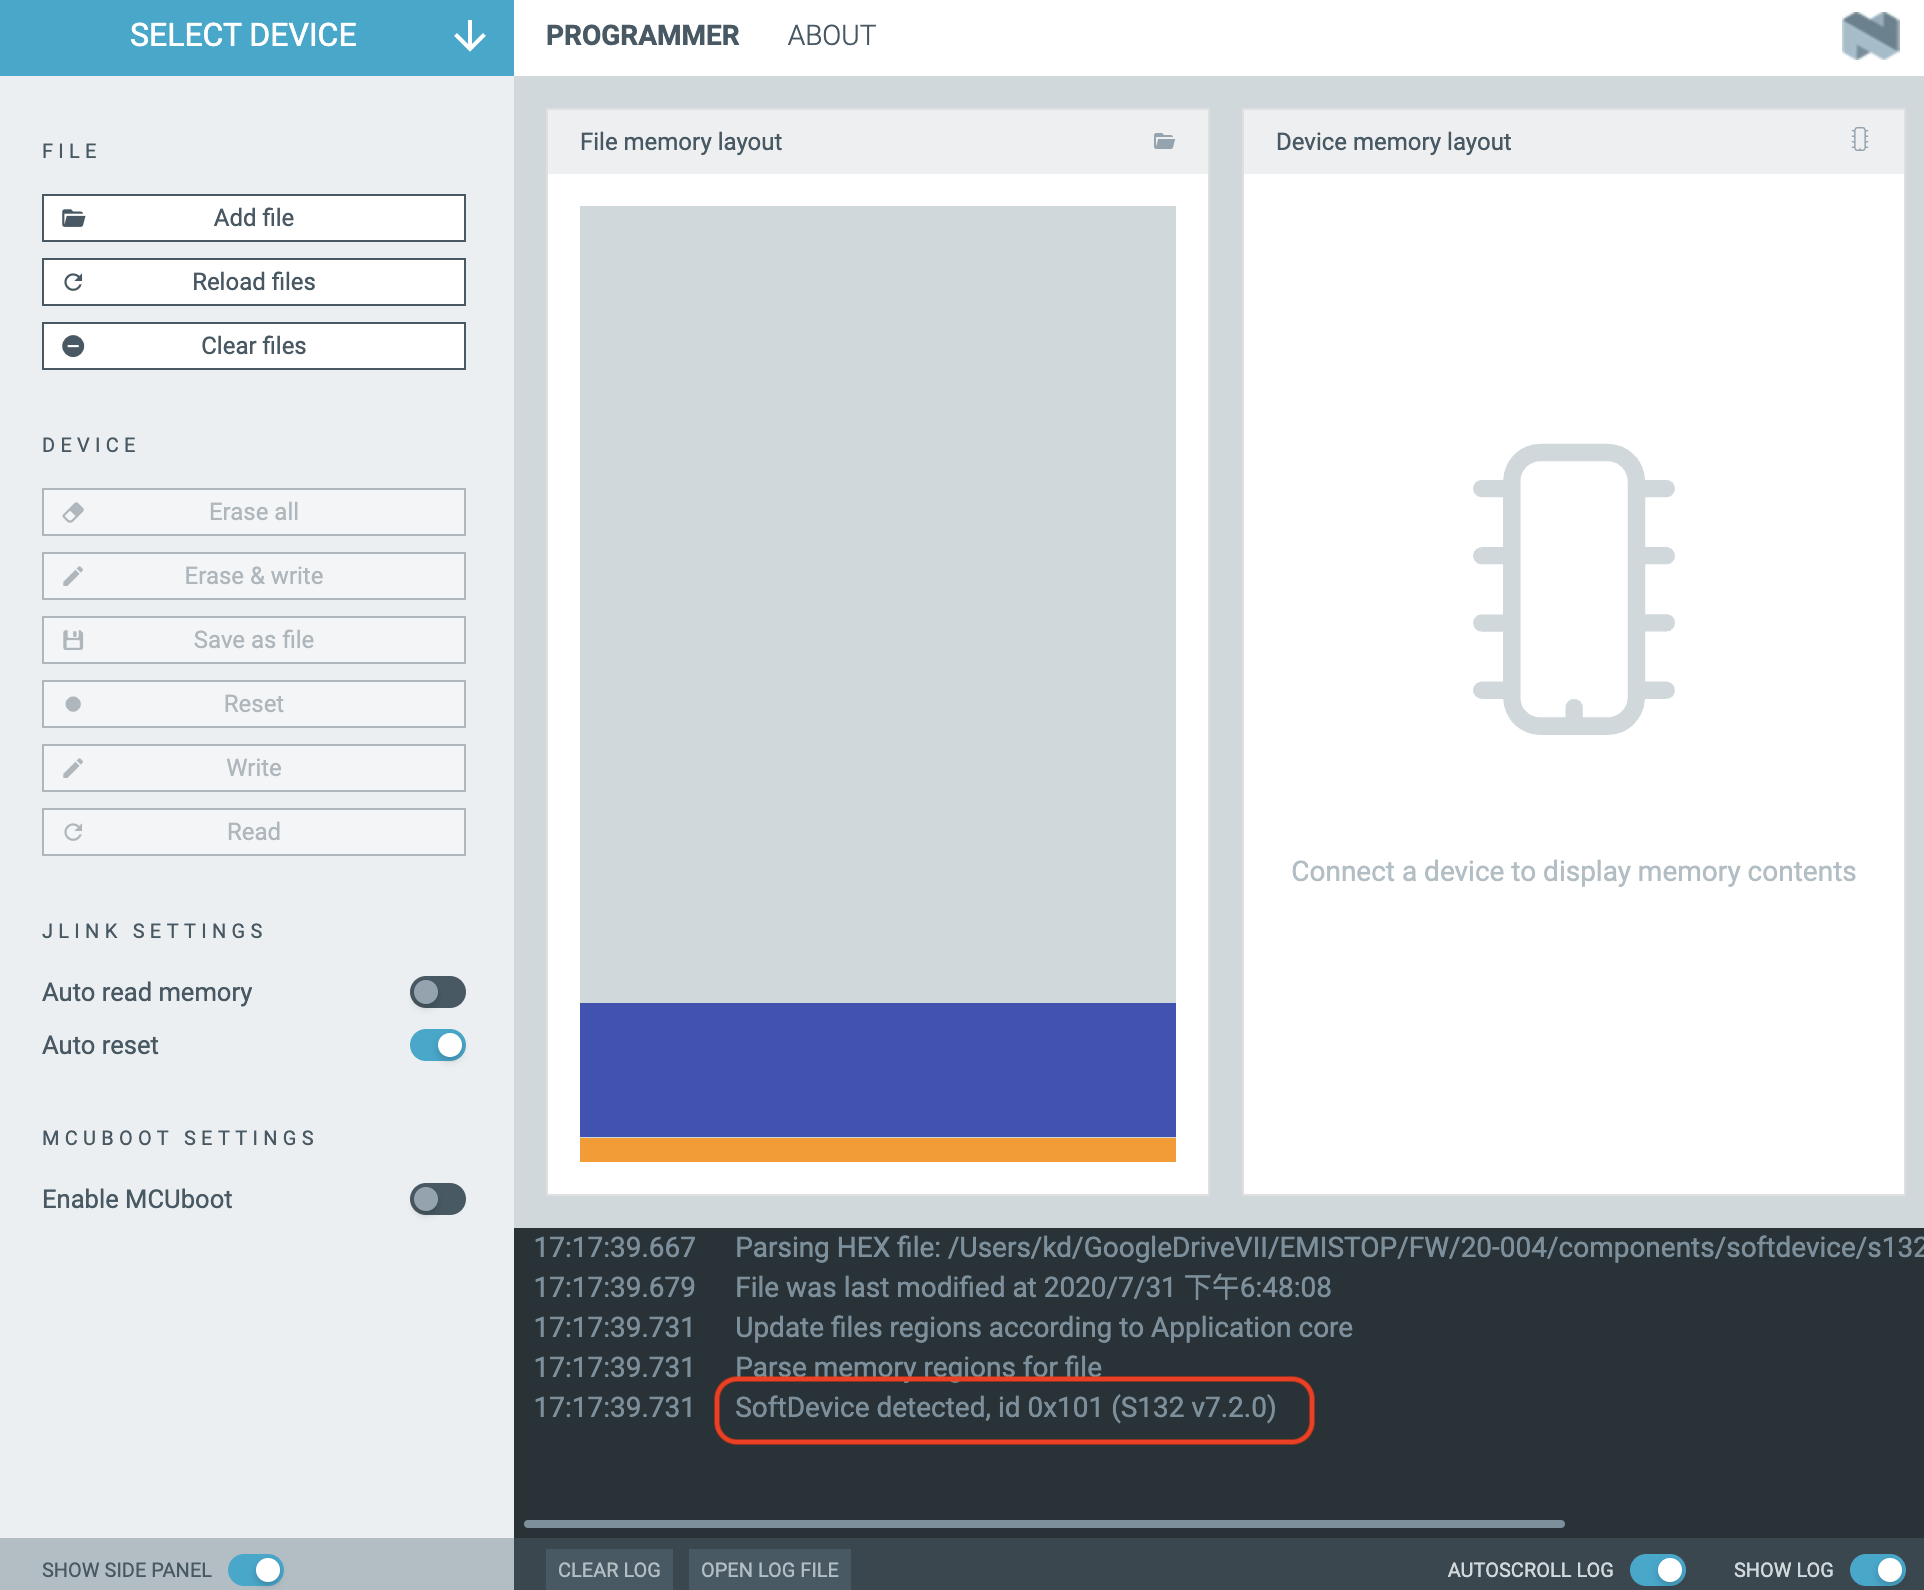Click the CLEAR LOG button

tap(610, 1568)
